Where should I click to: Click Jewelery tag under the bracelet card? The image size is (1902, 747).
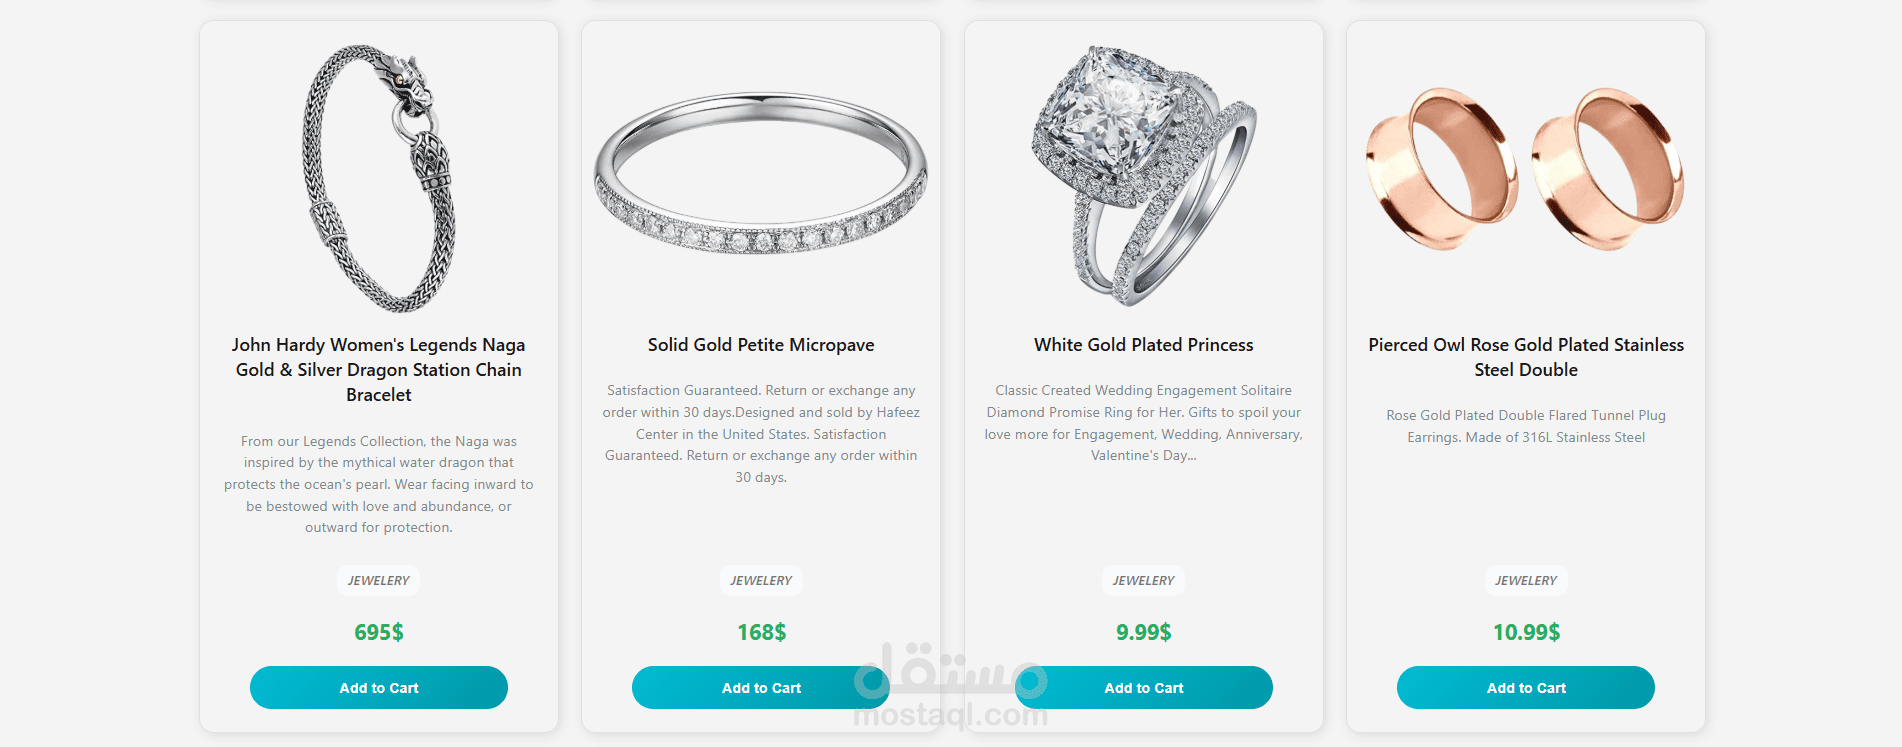click(x=379, y=581)
